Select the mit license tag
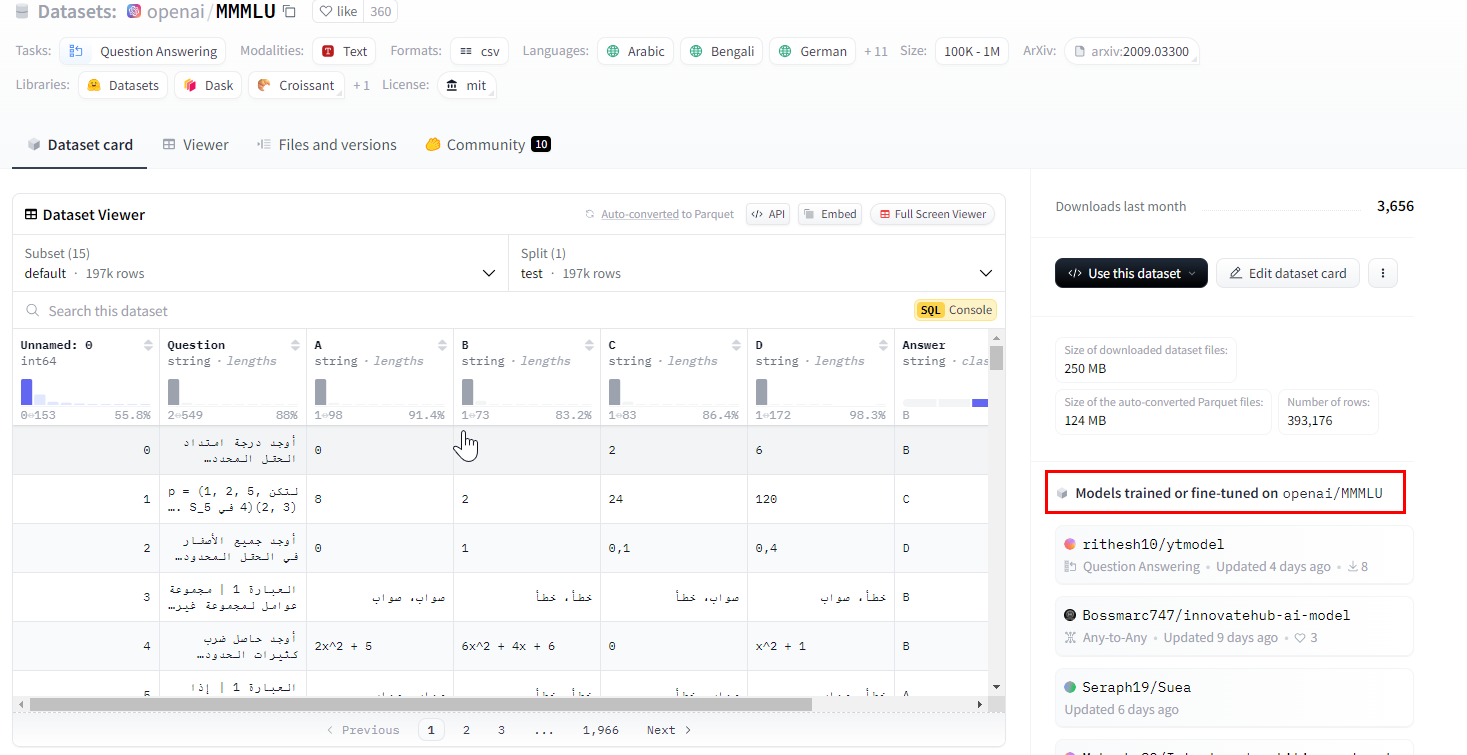The height and width of the screenshot is (755, 1467). (466, 85)
